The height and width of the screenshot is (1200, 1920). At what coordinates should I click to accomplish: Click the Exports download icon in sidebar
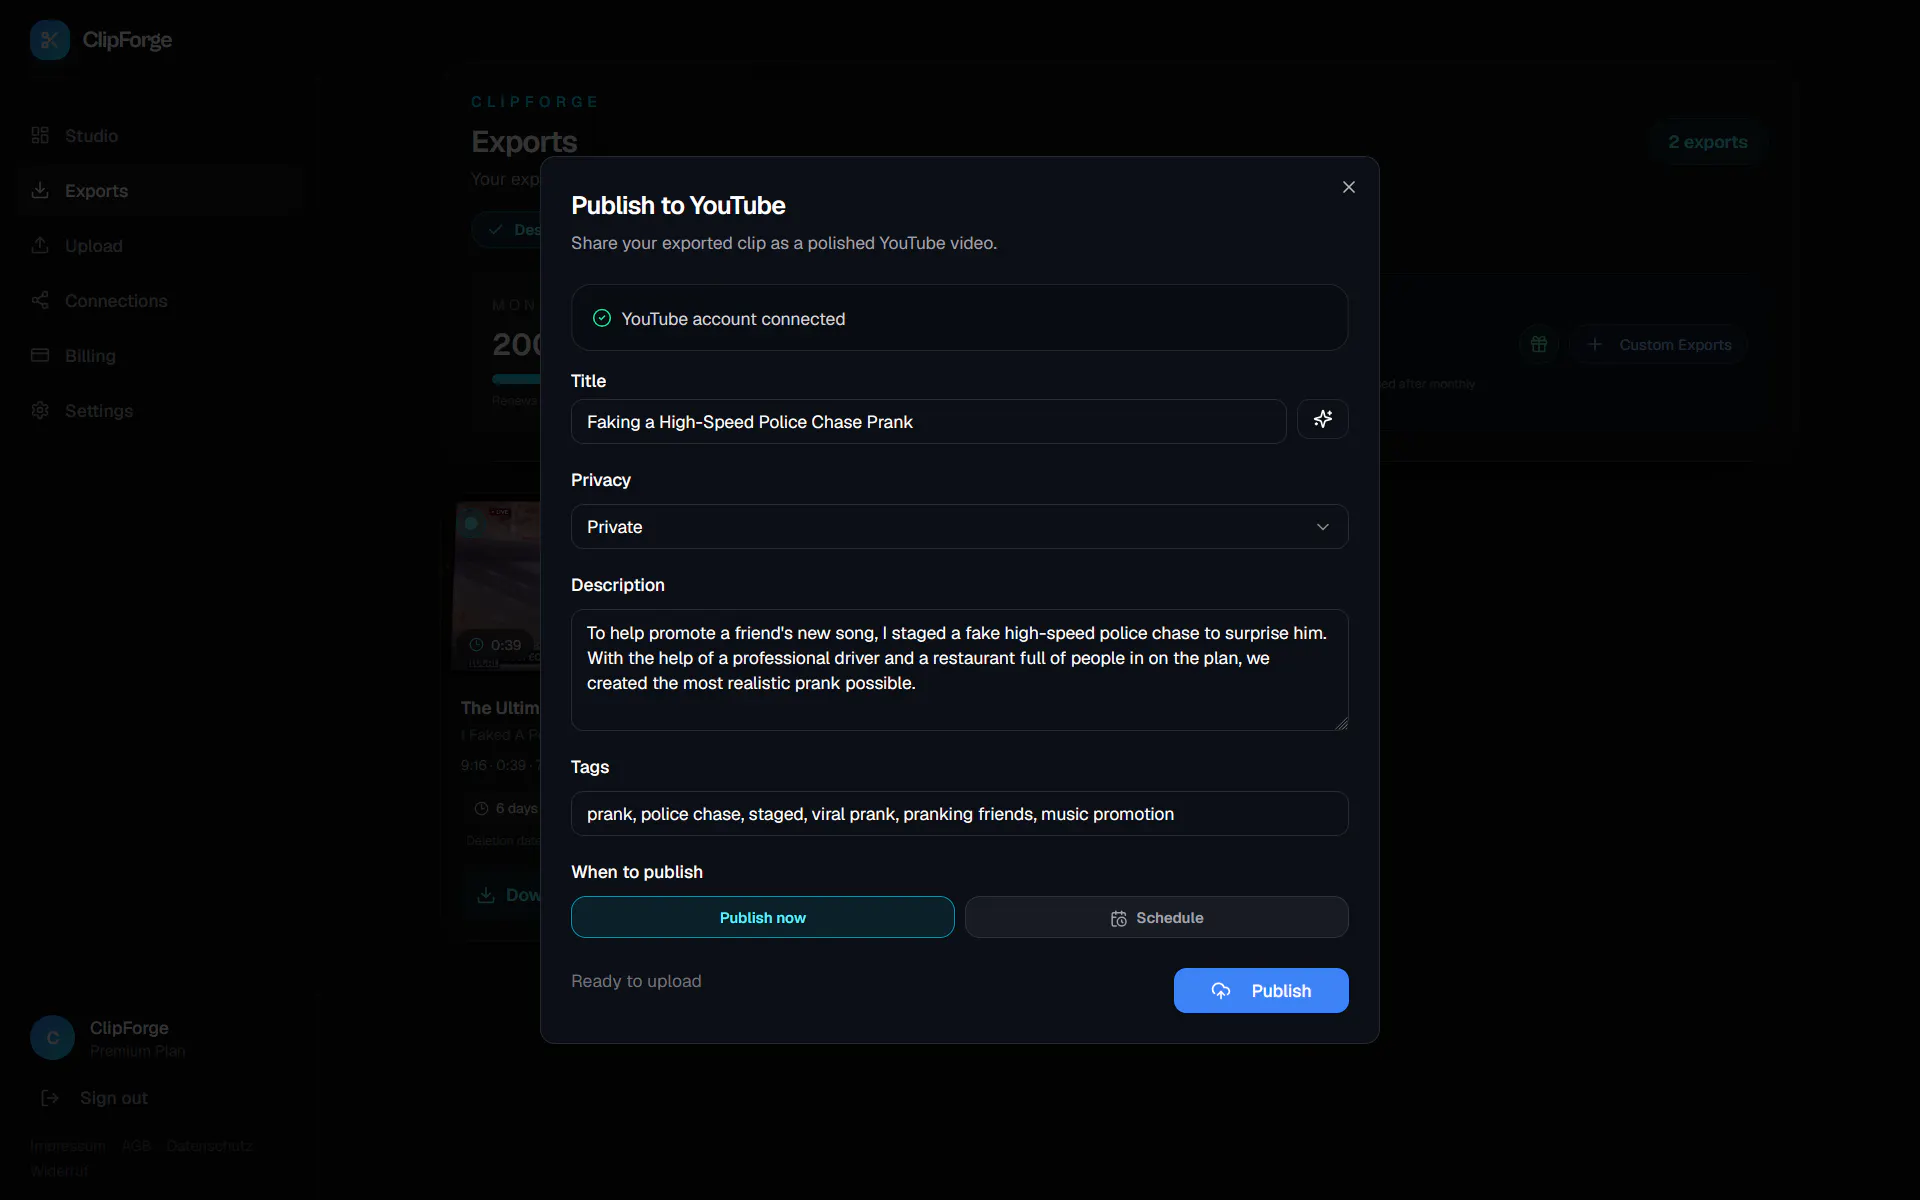[40, 190]
